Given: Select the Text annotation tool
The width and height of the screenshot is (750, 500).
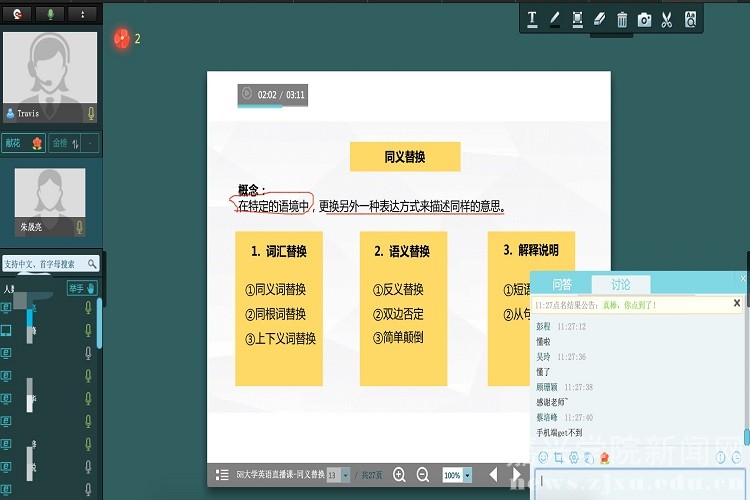Looking at the screenshot, I should click(x=532, y=19).
